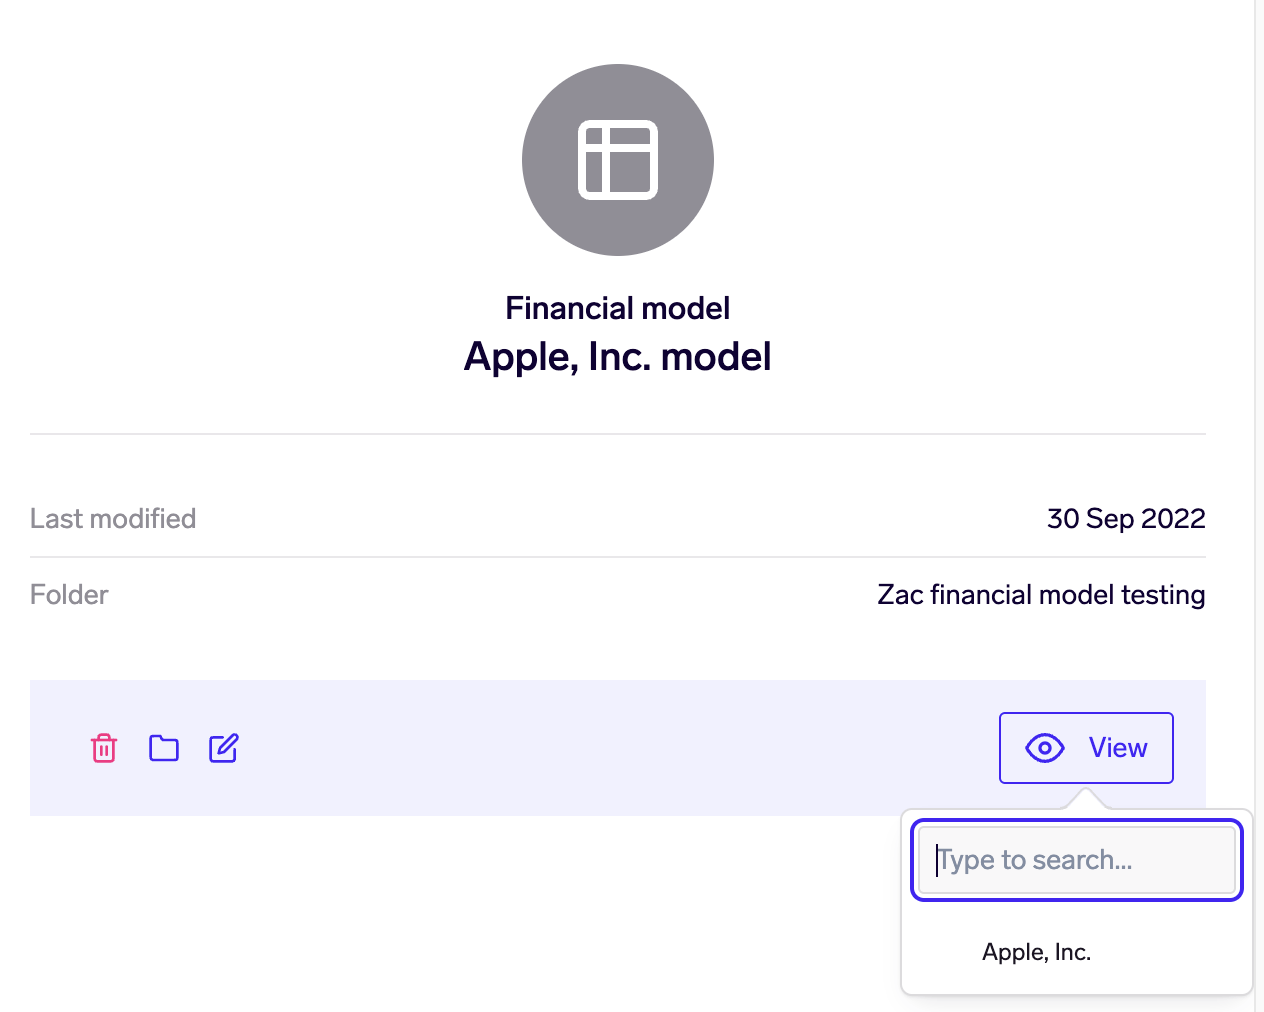Select the Last modified label
The image size is (1264, 1012).
click(x=113, y=519)
